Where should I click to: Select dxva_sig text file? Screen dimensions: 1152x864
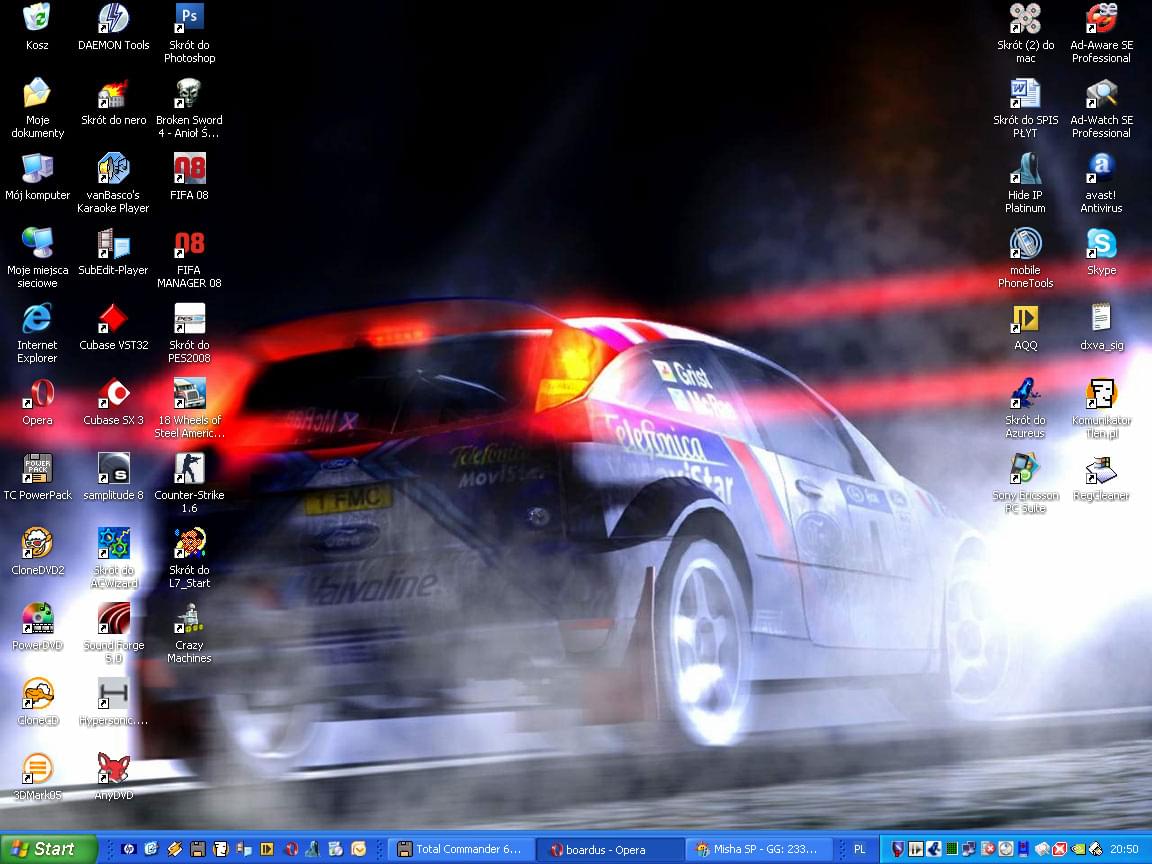coord(1101,328)
